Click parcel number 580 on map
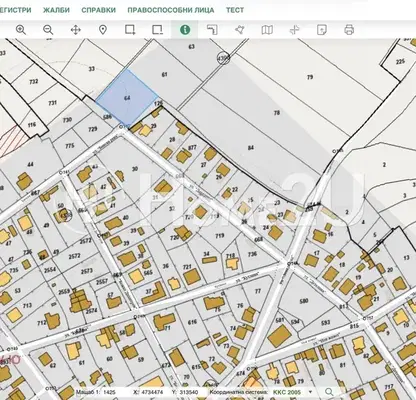This screenshot has width=416, height=400. pyautogui.click(x=304, y=301)
